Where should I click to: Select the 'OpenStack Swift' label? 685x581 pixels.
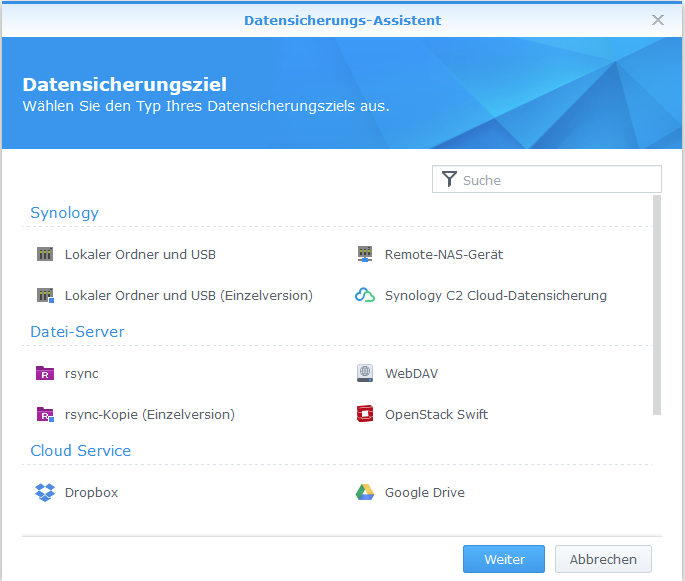click(436, 415)
